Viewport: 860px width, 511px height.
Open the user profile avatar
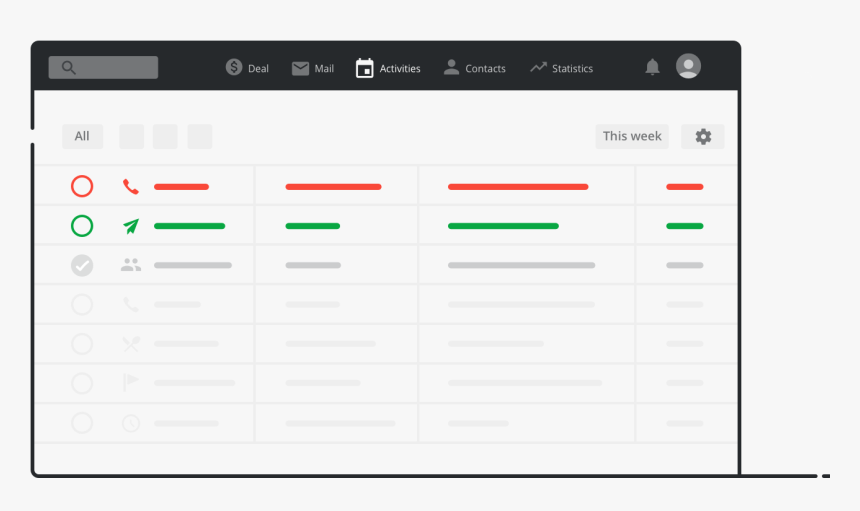coord(688,66)
